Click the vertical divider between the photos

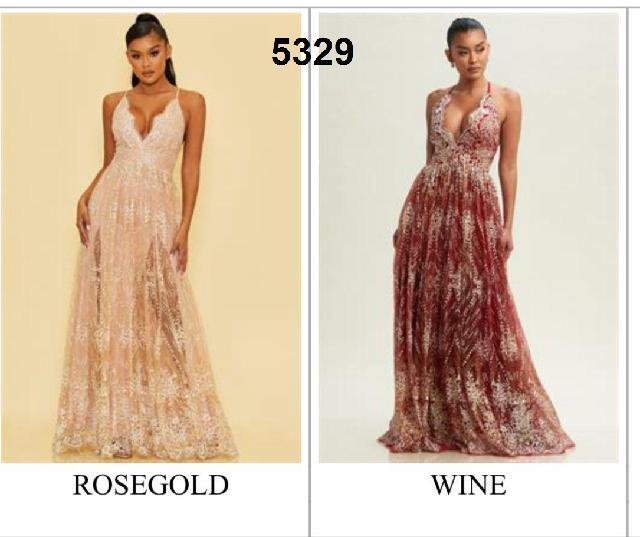click(x=310, y=271)
